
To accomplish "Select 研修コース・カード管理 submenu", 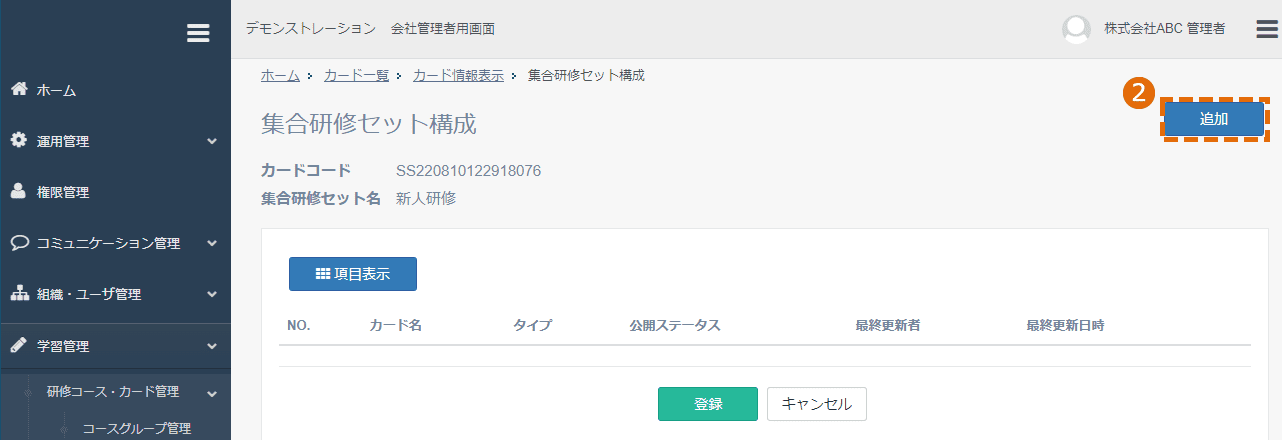I will coord(115,392).
